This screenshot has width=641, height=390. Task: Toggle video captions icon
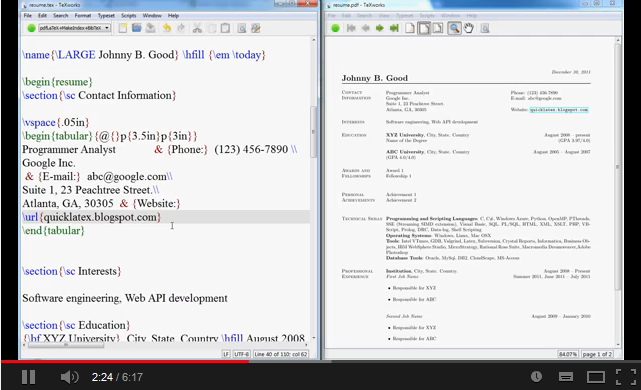566,377
